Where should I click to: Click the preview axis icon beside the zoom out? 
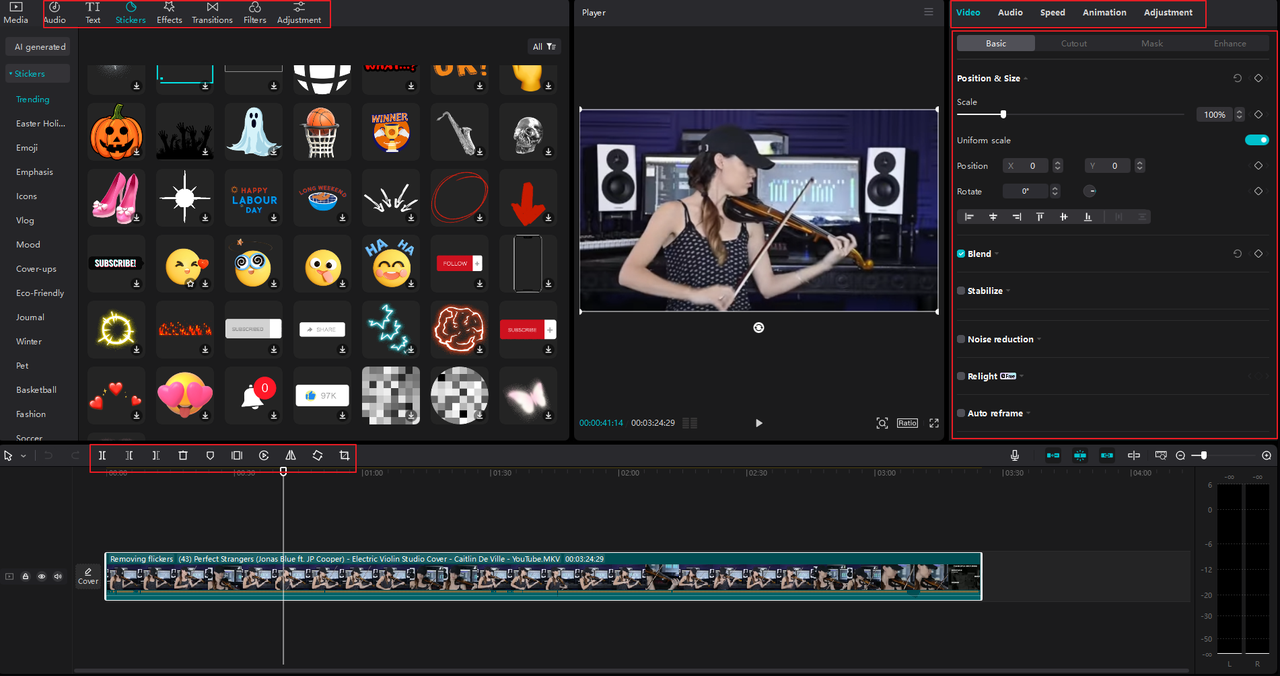1161,455
